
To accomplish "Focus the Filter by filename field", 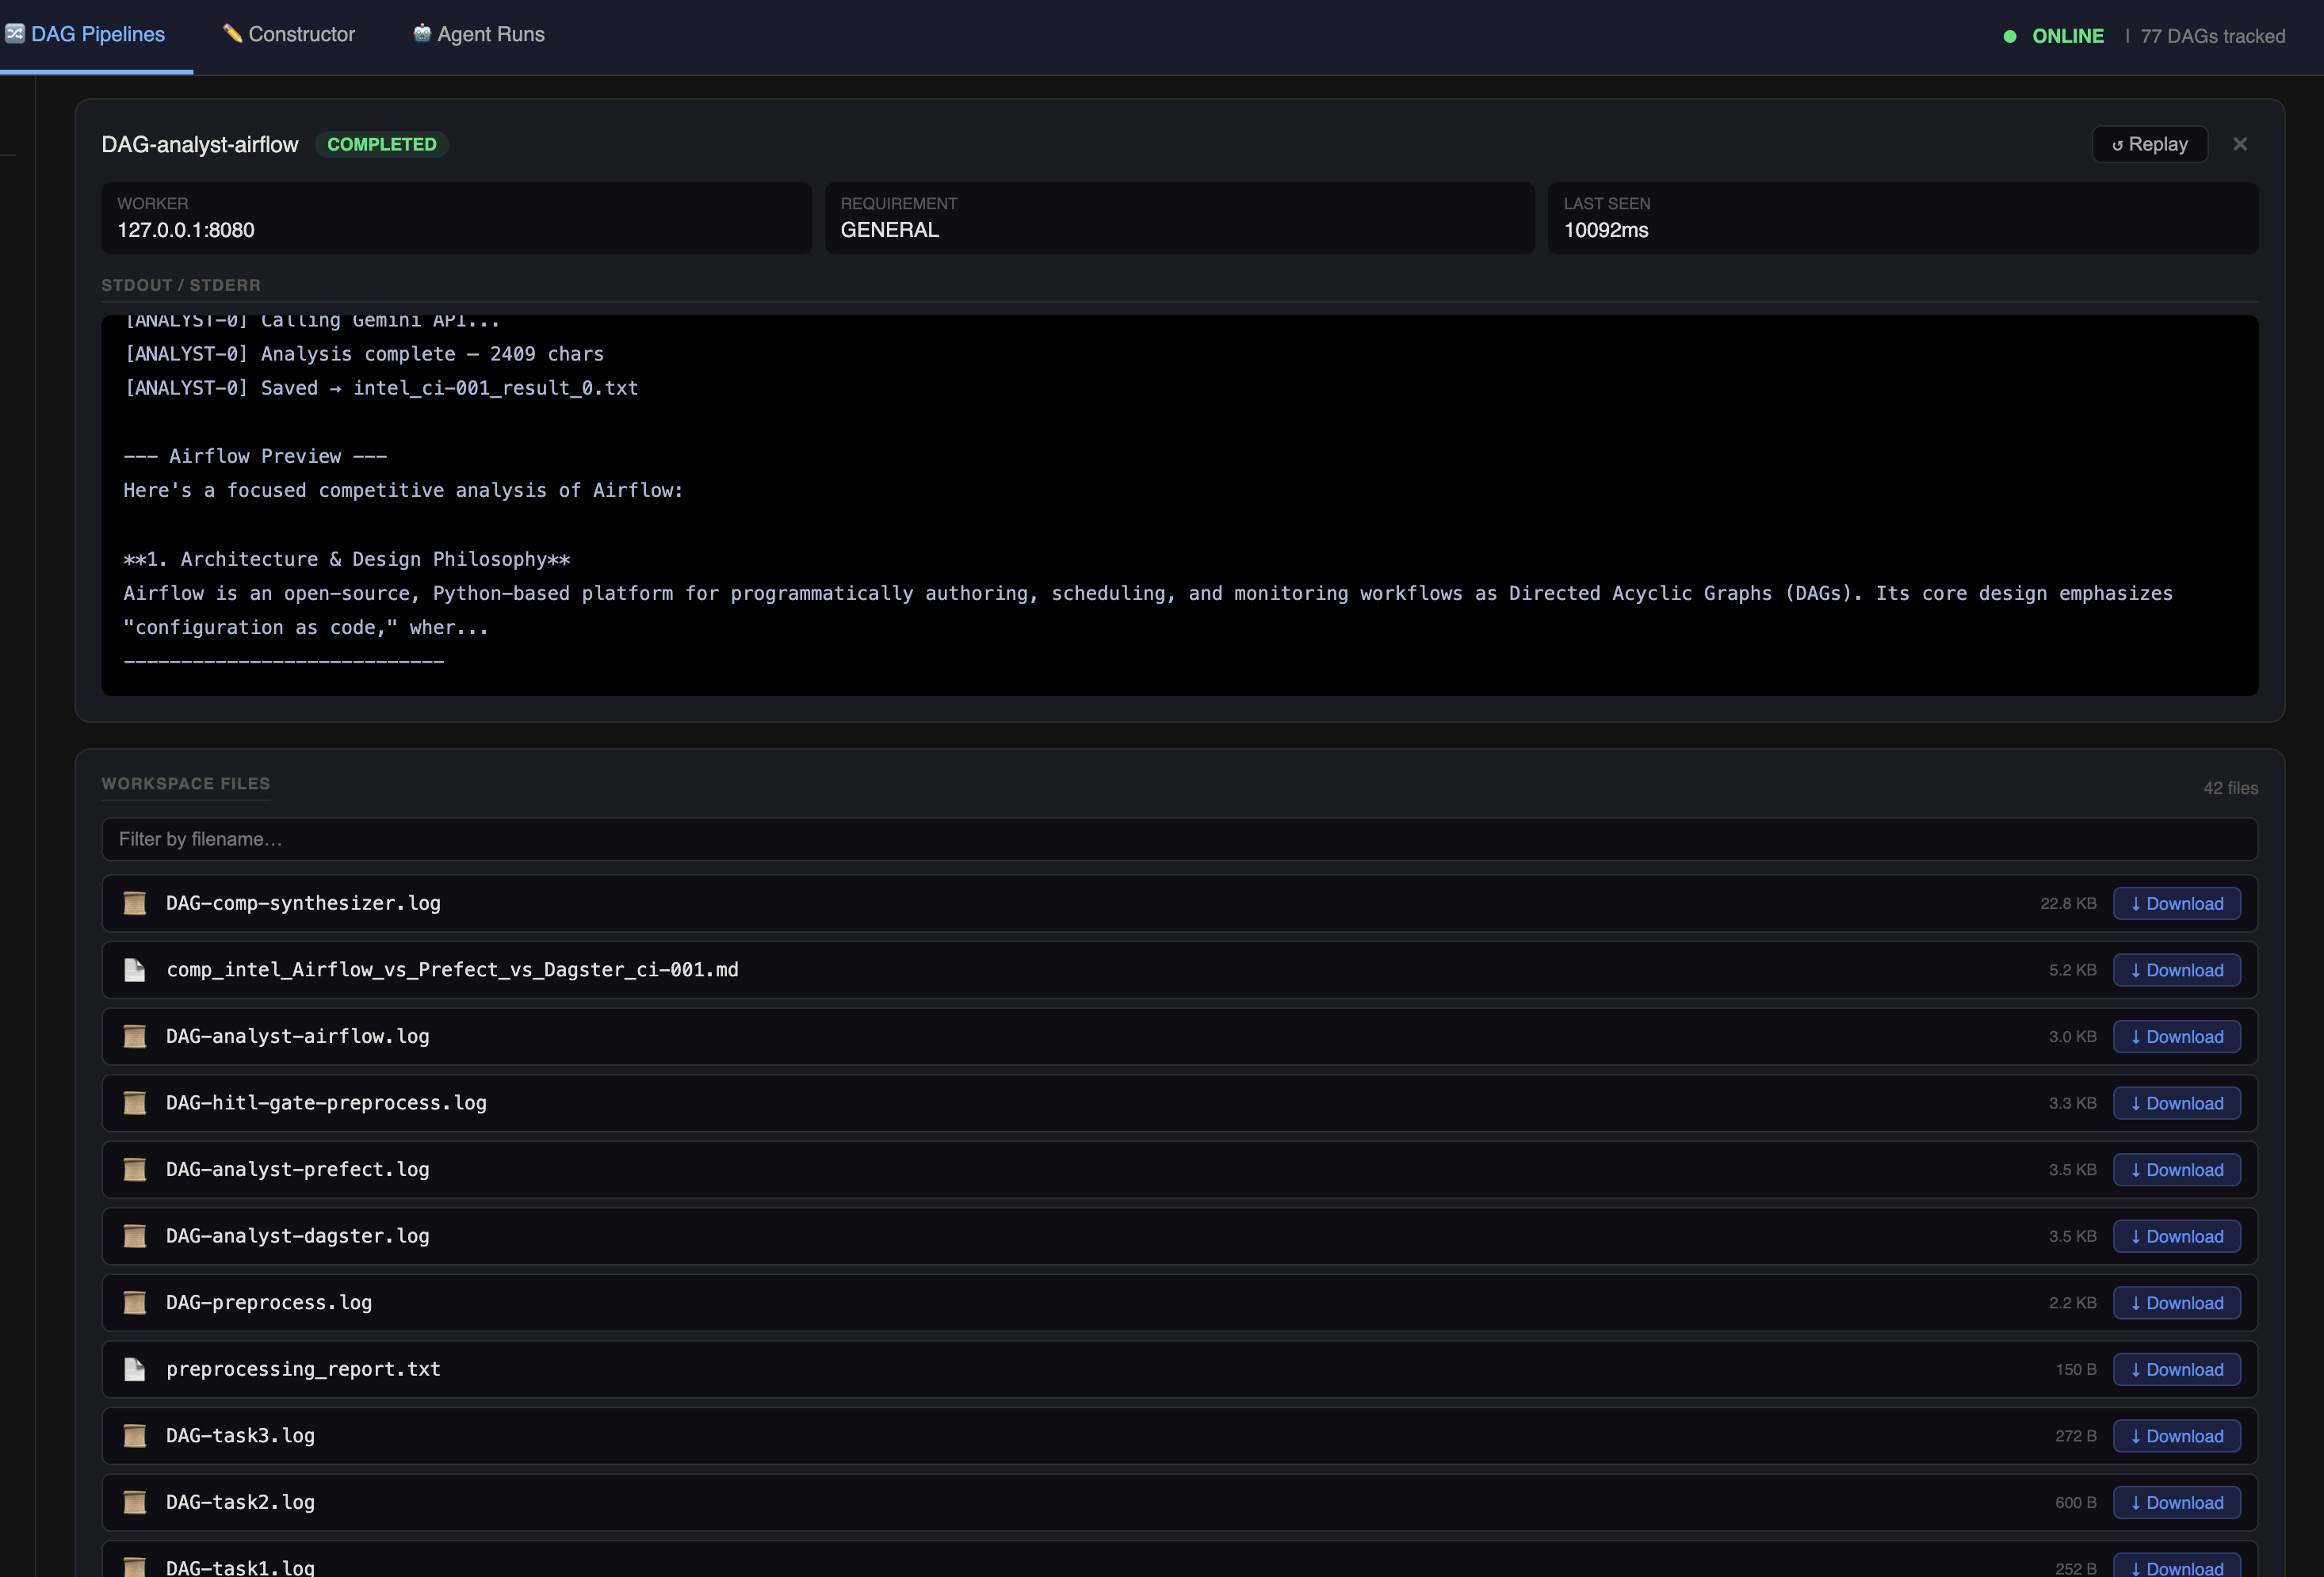I will tap(1179, 839).
